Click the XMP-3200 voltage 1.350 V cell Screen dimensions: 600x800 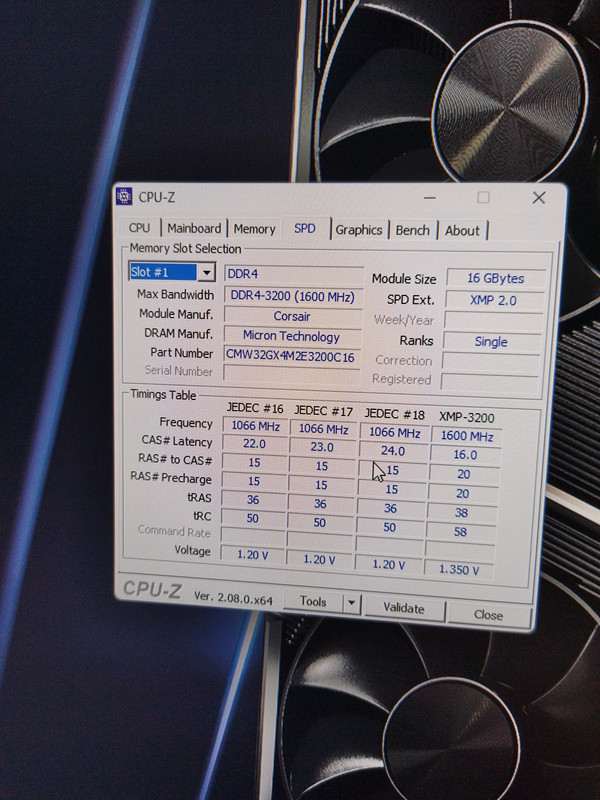459,570
